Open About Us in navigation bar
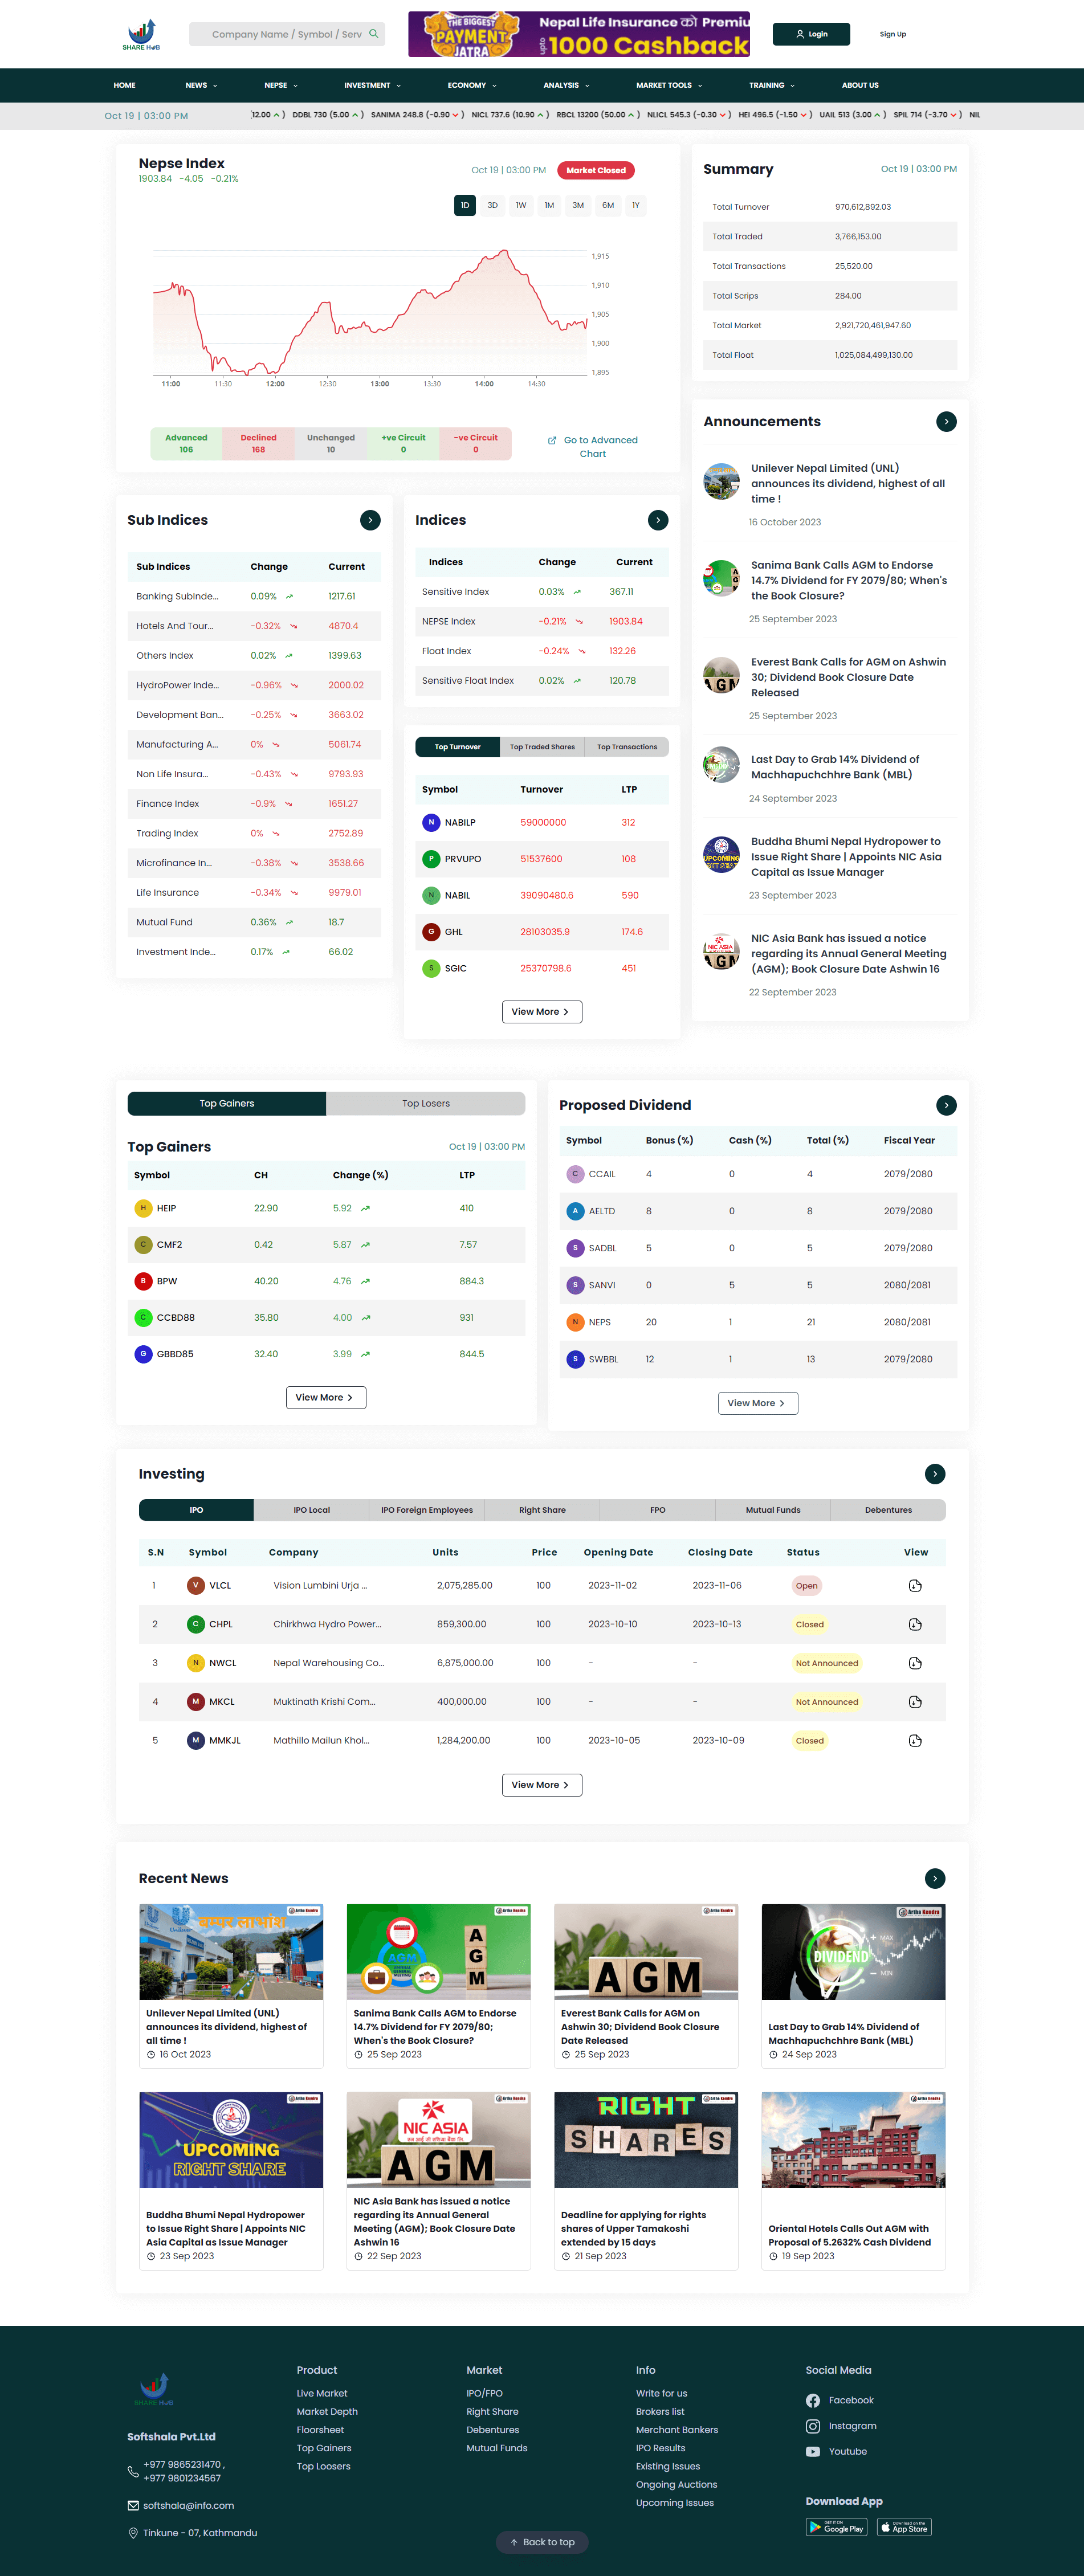The width and height of the screenshot is (1084, 2576). tap(860, 85)
